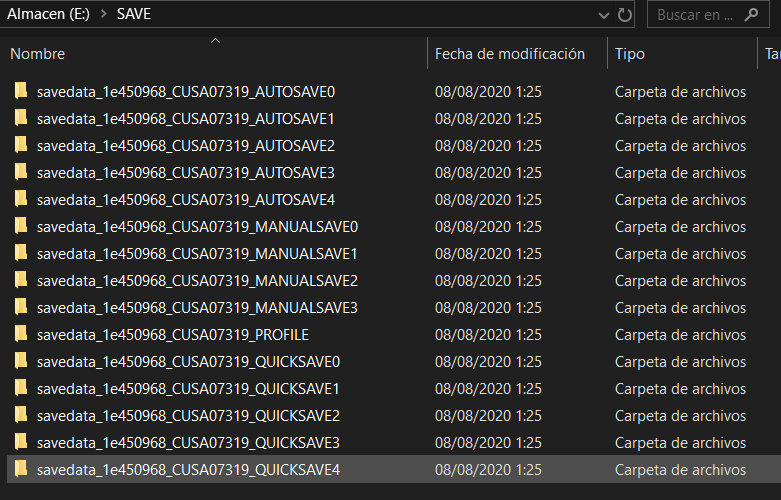Expand the chevron after Almacen (E:)
The width and height of the screenshot is (781, 500).
[x=104, y=14]
